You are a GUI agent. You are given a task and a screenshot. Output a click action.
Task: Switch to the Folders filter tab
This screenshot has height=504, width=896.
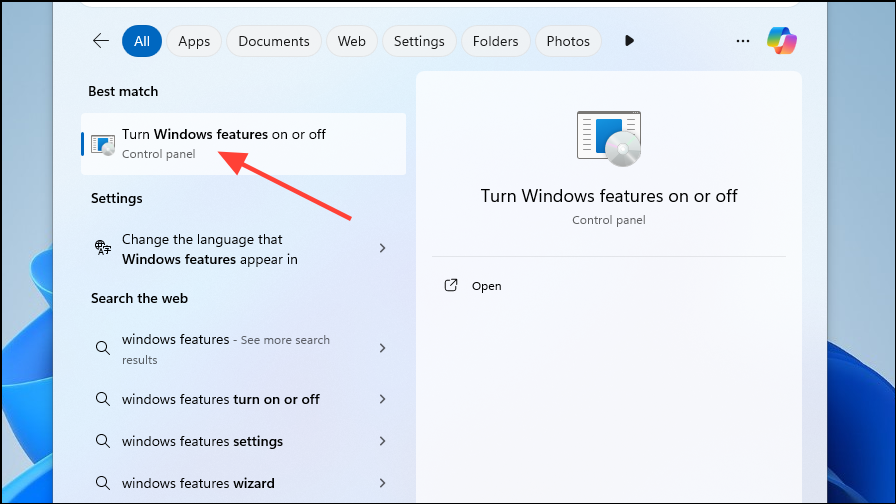tap(495, 41)
